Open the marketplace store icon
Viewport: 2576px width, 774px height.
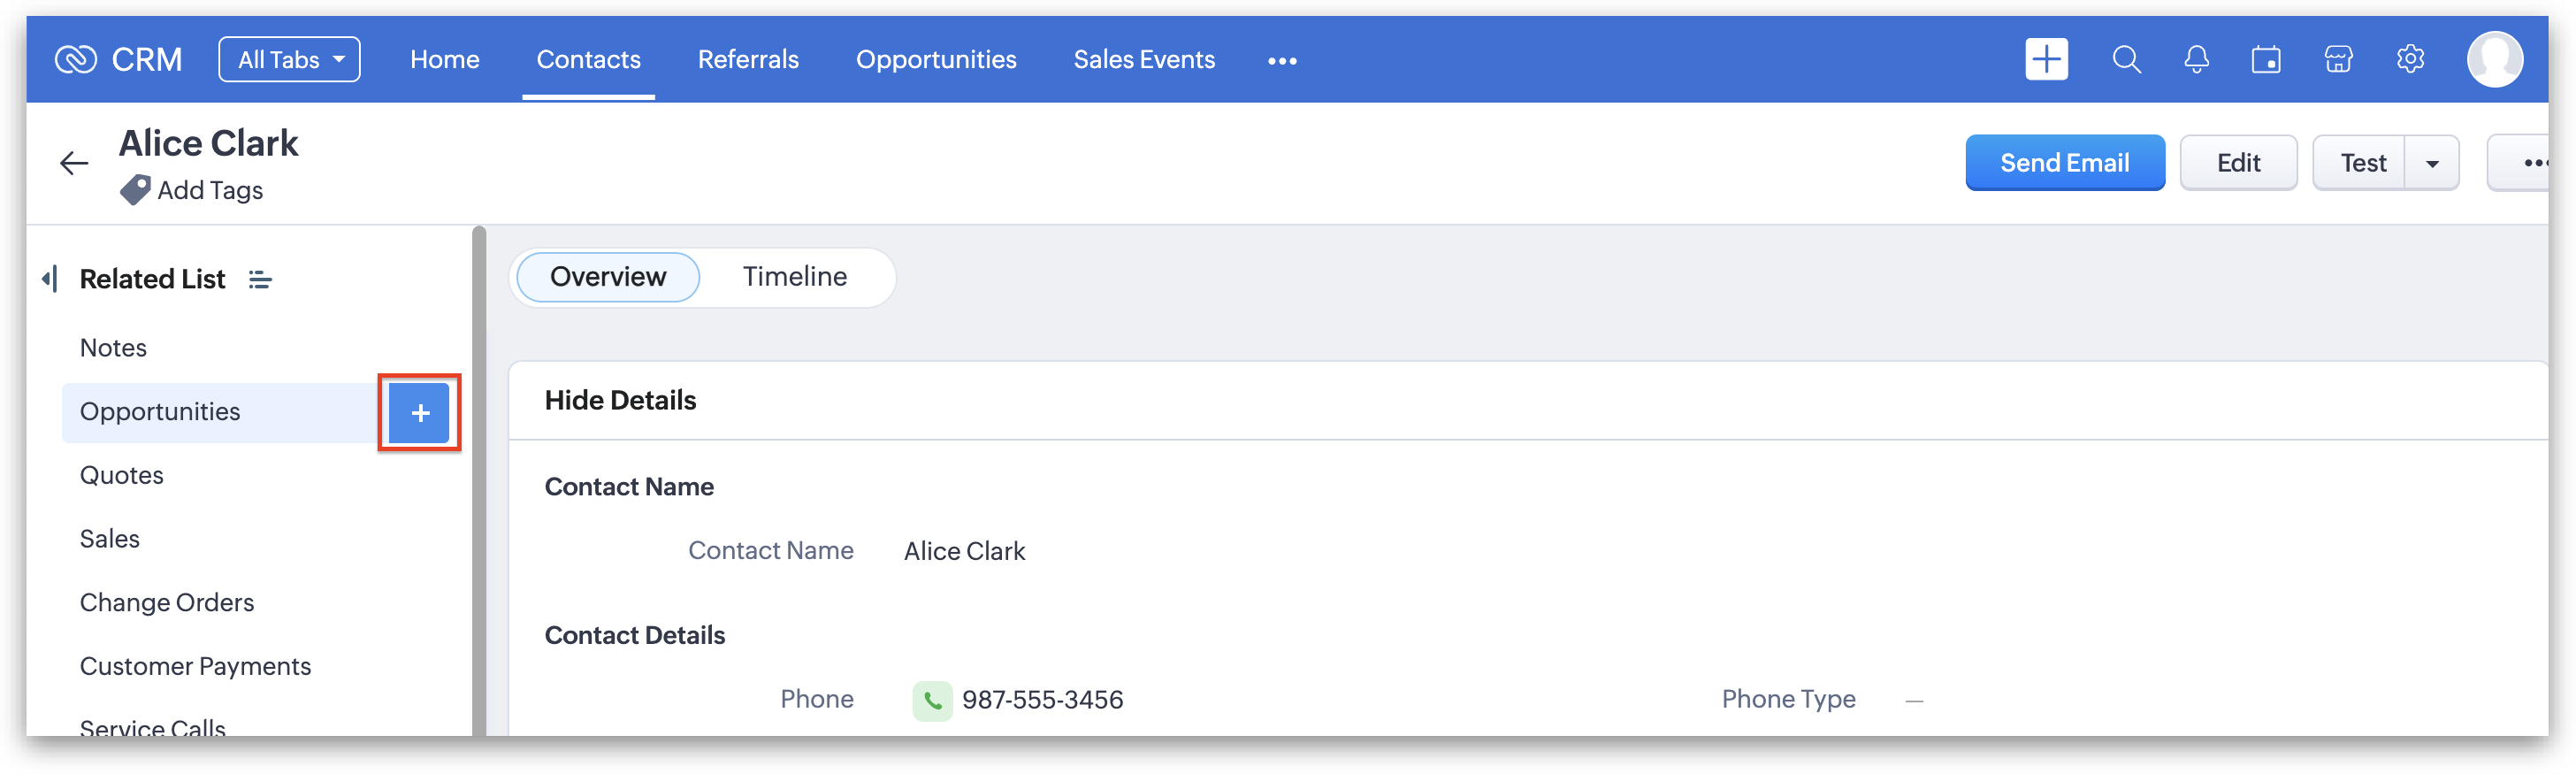2338,60
